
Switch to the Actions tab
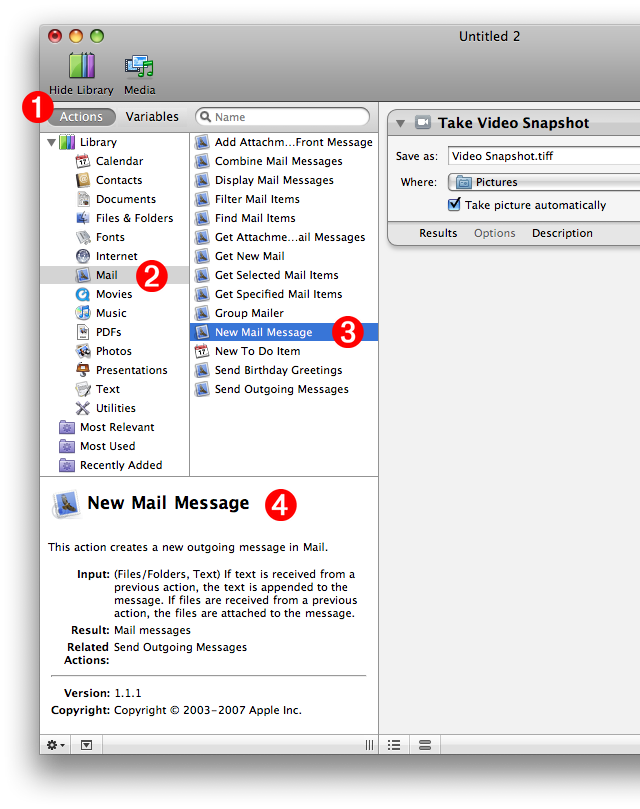click(x=81, y=117)
